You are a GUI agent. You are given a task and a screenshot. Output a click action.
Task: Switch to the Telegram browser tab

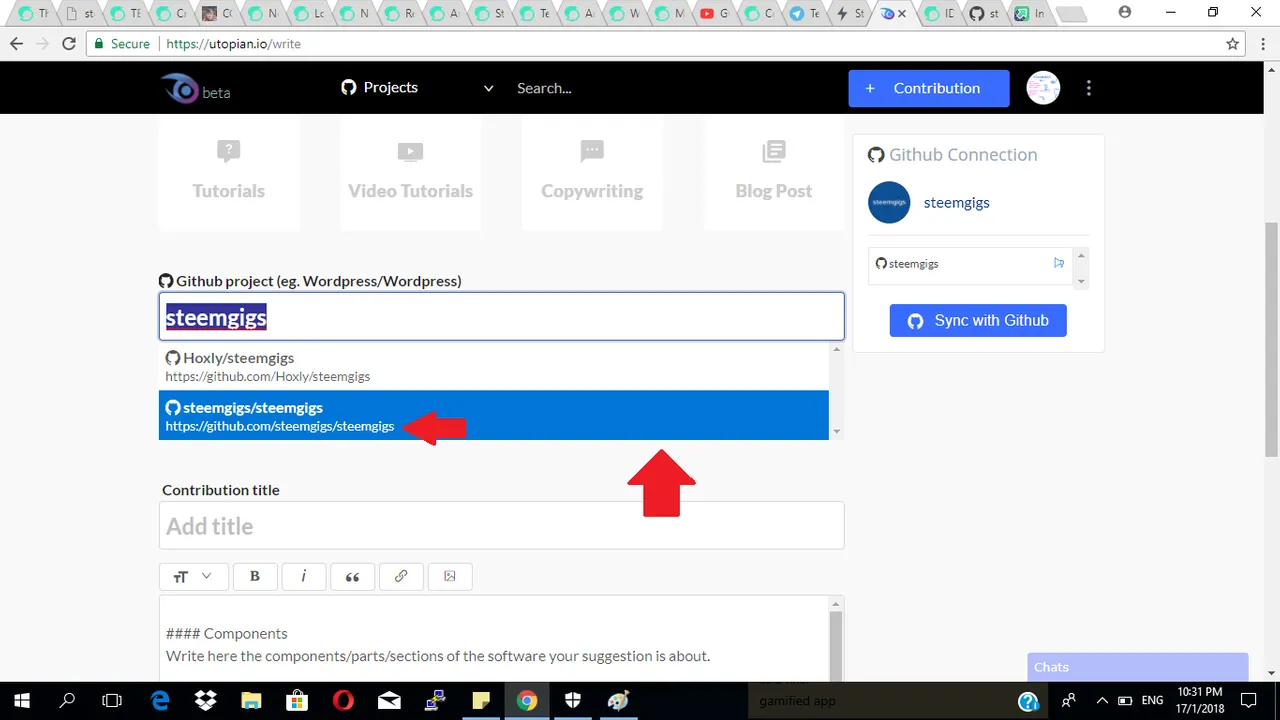coord(805,14)
